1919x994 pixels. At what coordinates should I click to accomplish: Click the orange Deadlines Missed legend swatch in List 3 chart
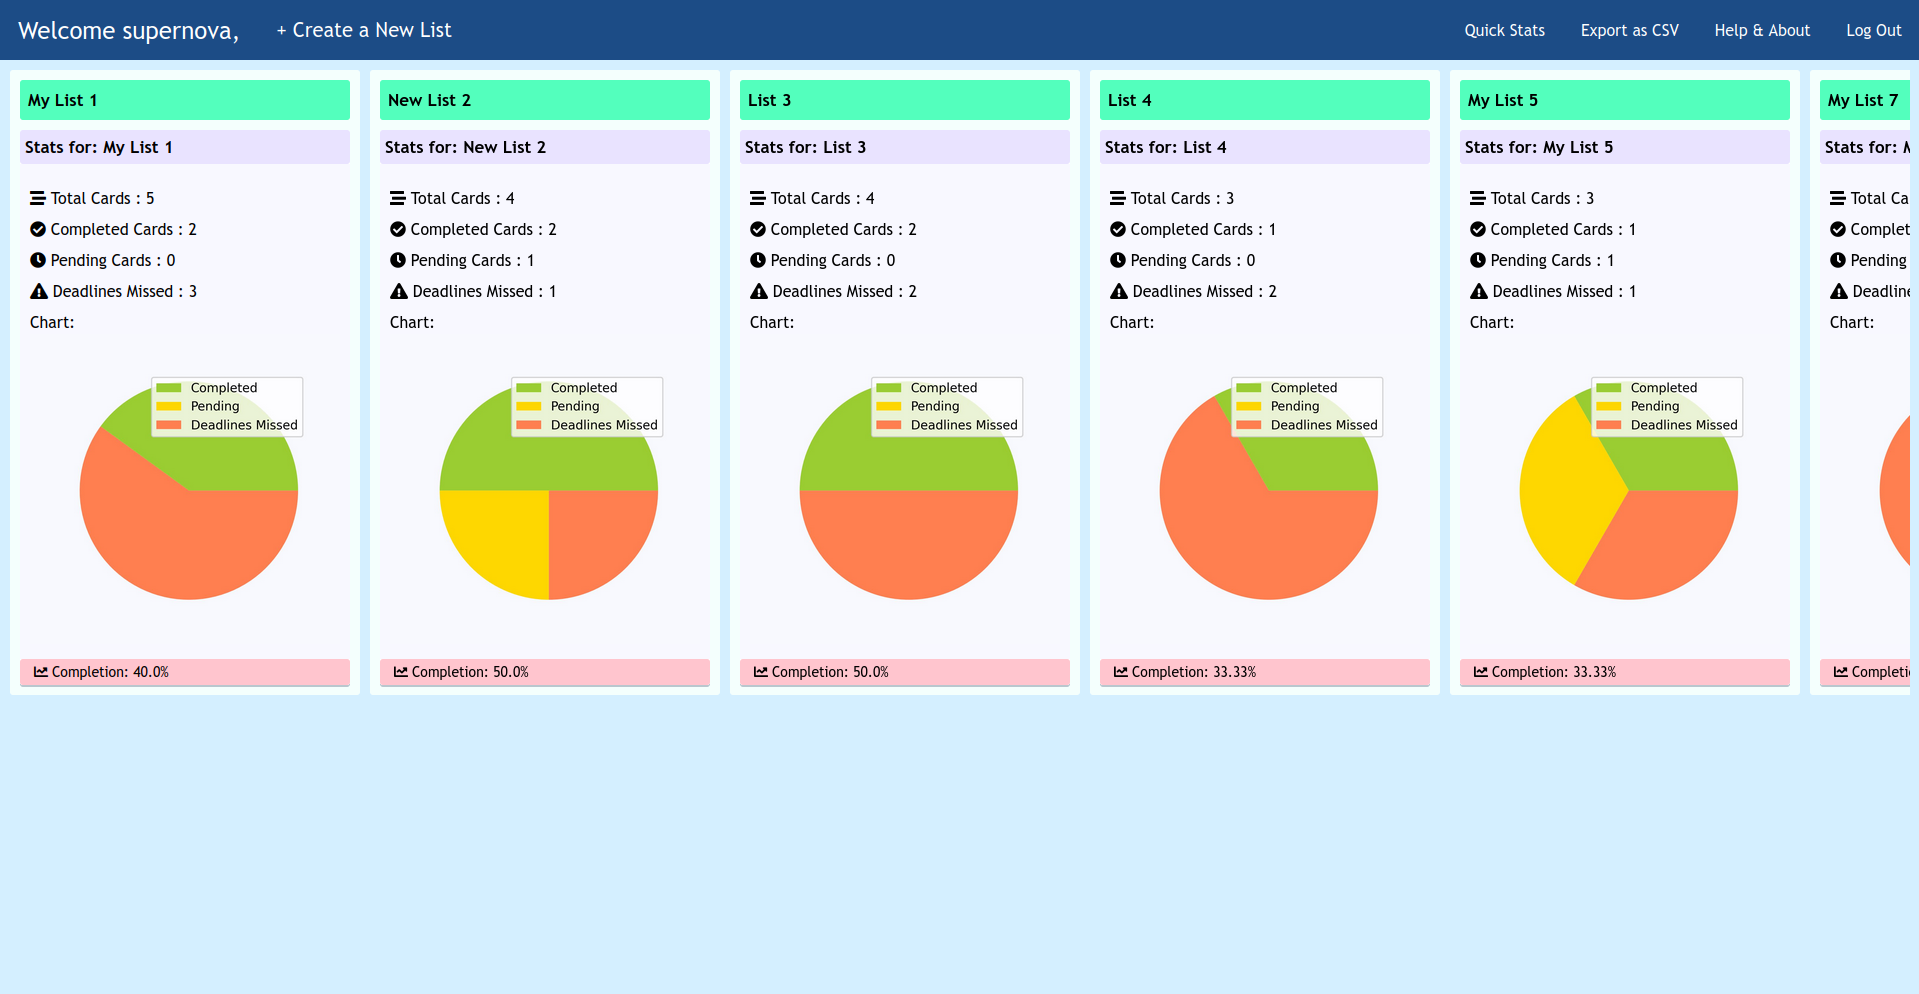point(889,425)
